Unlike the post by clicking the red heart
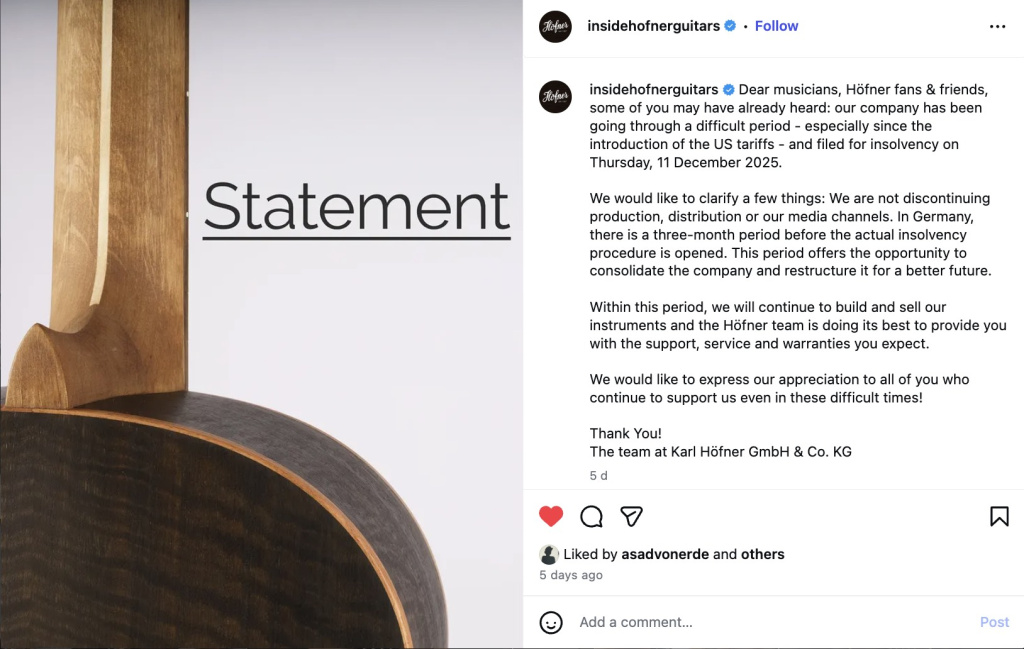1024x649 pixels. point(550,517)
